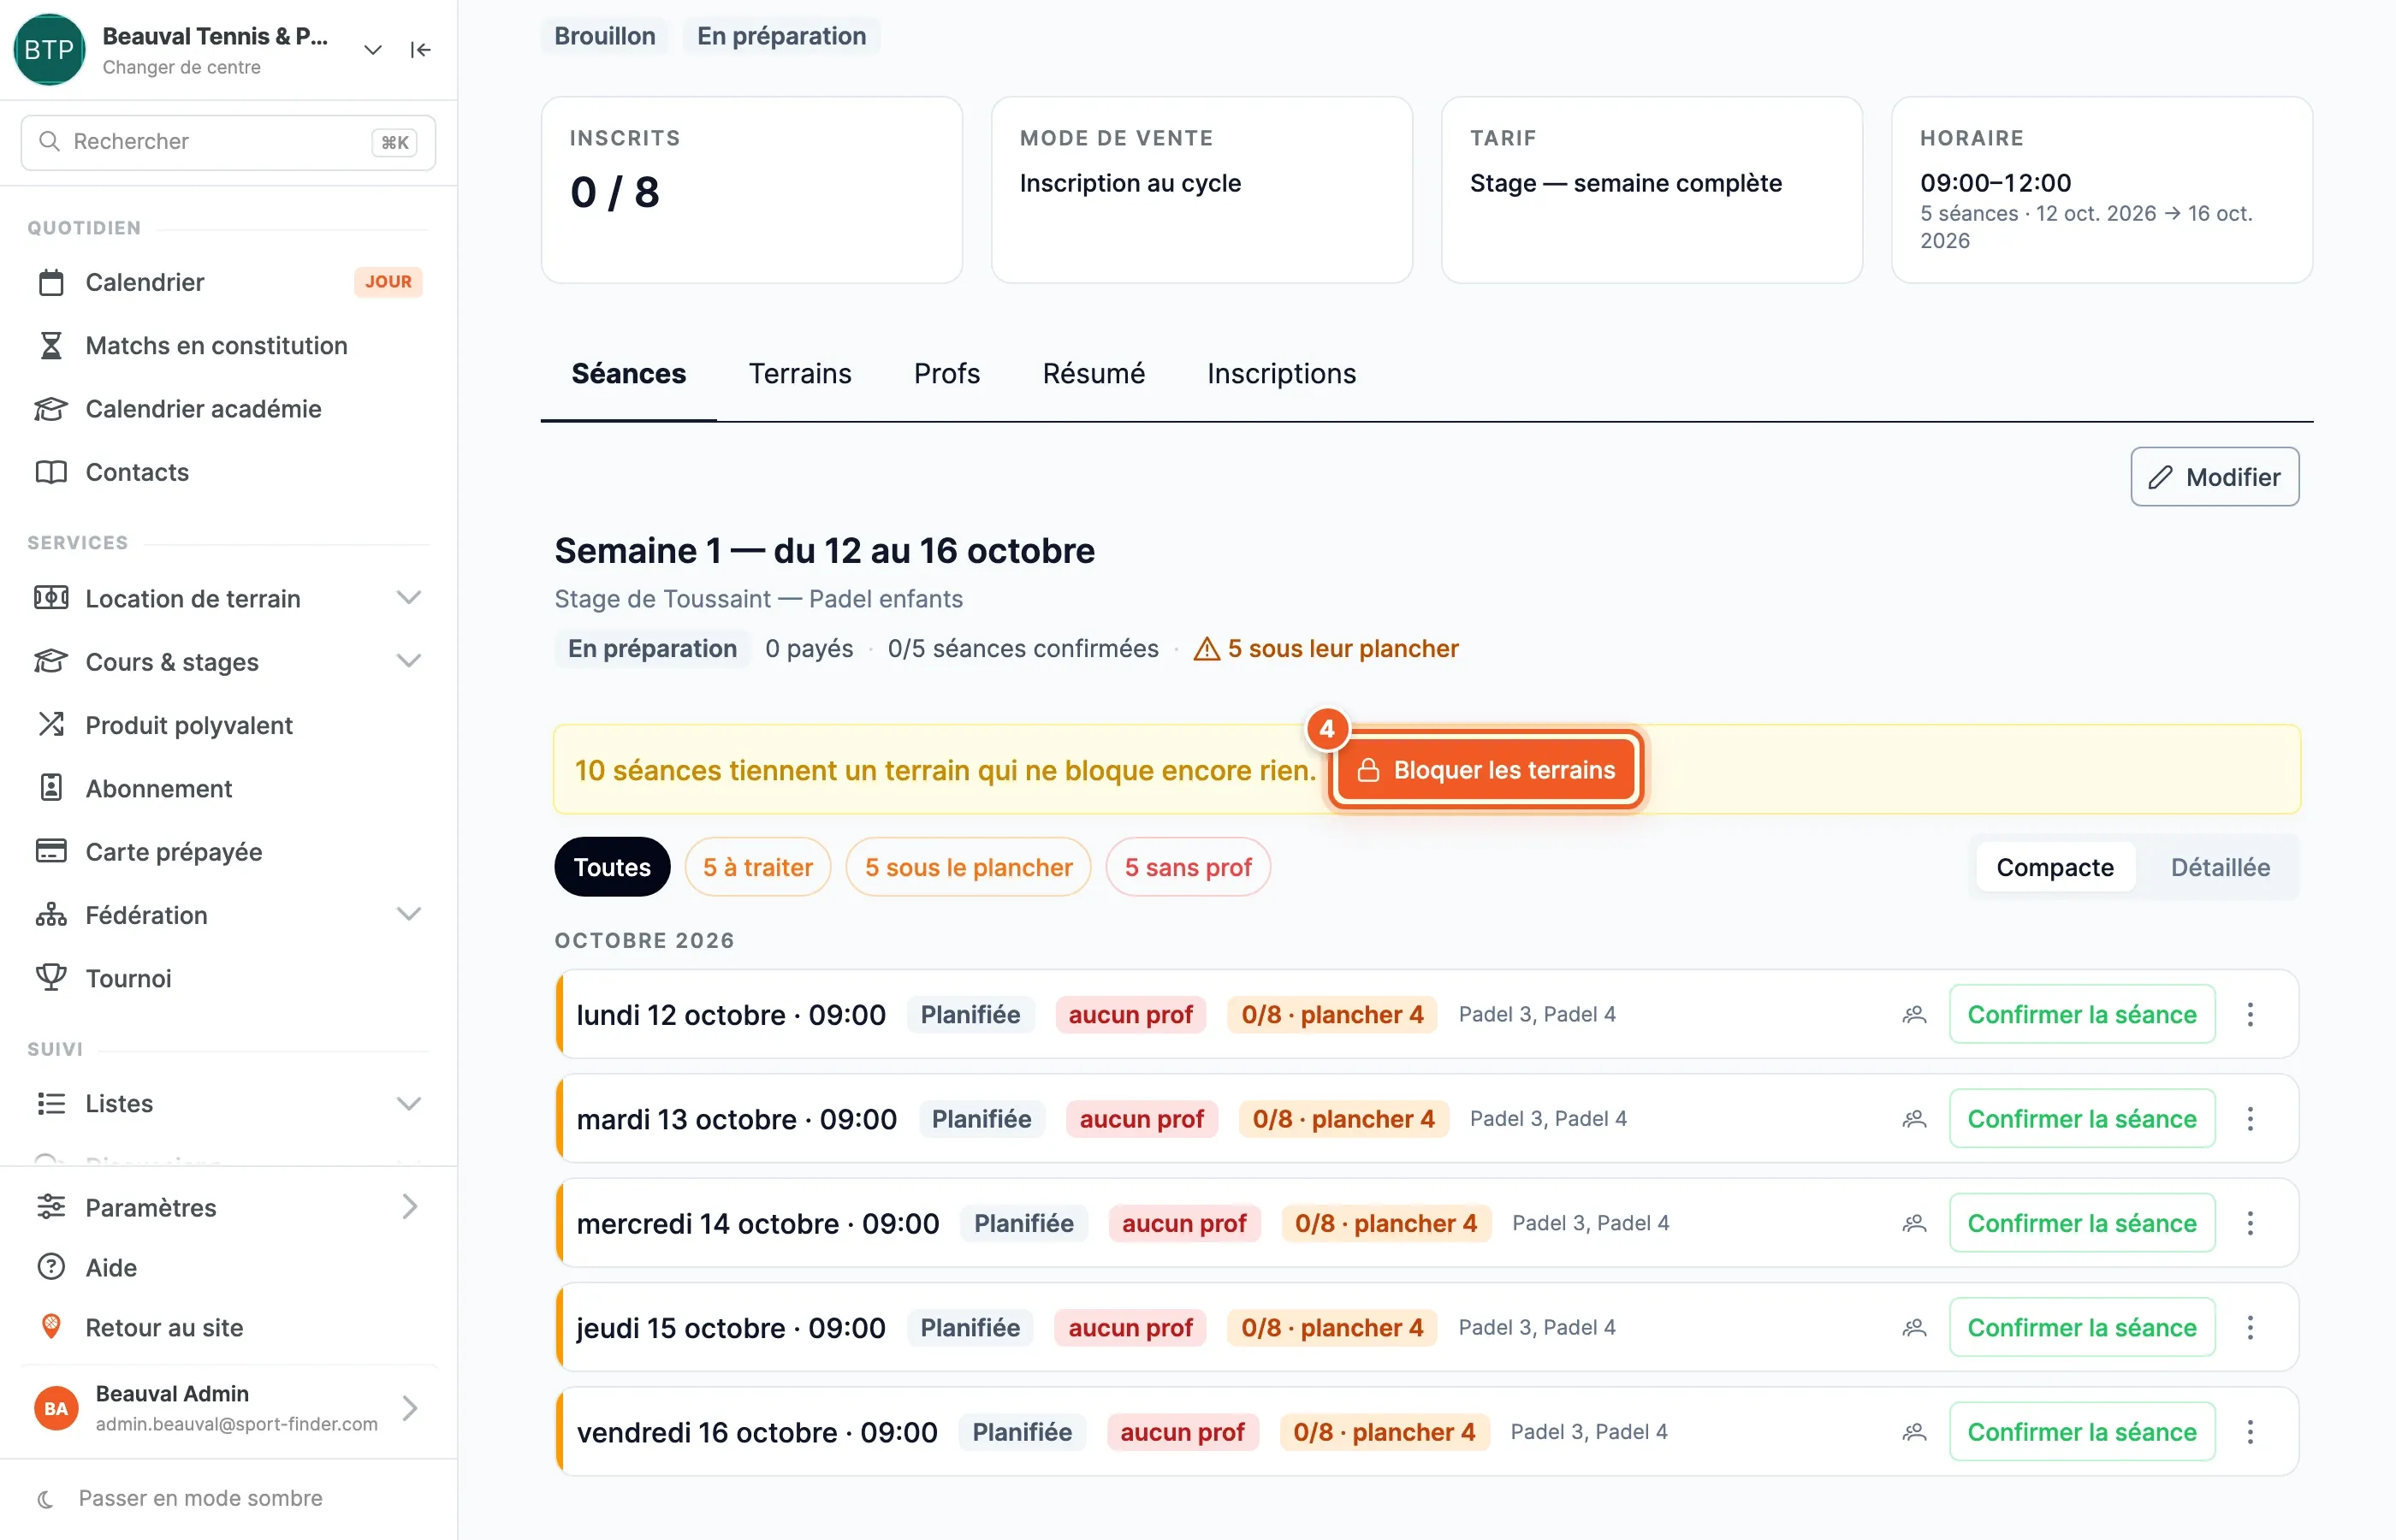Viewport: 2396px width, 1540px height.
Task: Expand the Listes submenu
Action: 409,1104
